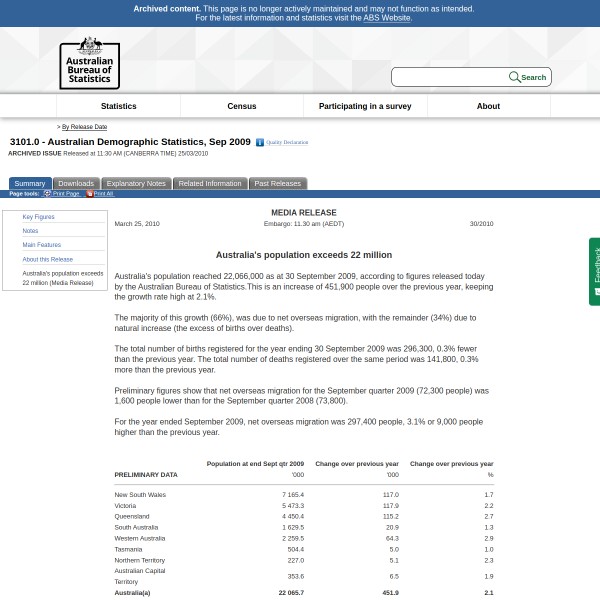600x600 pixels.
Task: Click the Print All icon
Action: pyautogui.click(x=88, y=194)
